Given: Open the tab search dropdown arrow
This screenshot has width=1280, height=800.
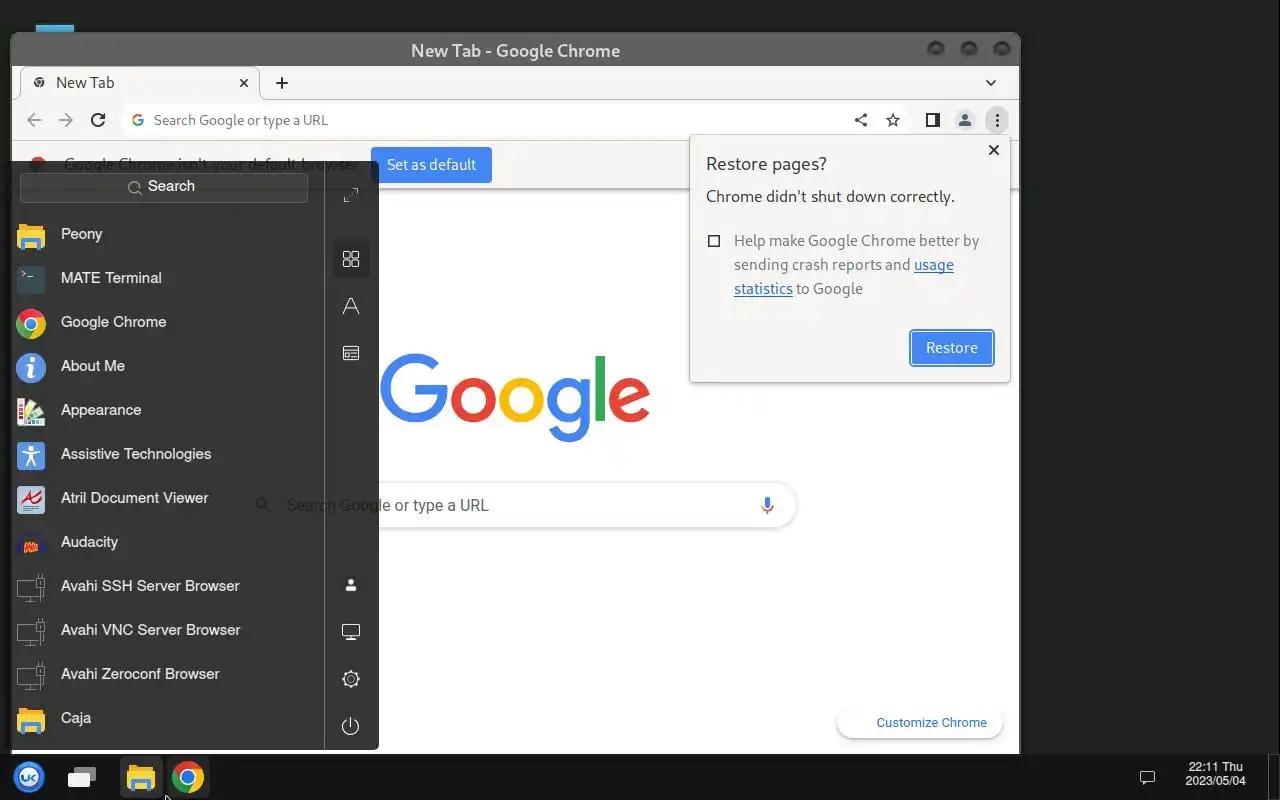Looking at the screenshot, I should (991, 83).
